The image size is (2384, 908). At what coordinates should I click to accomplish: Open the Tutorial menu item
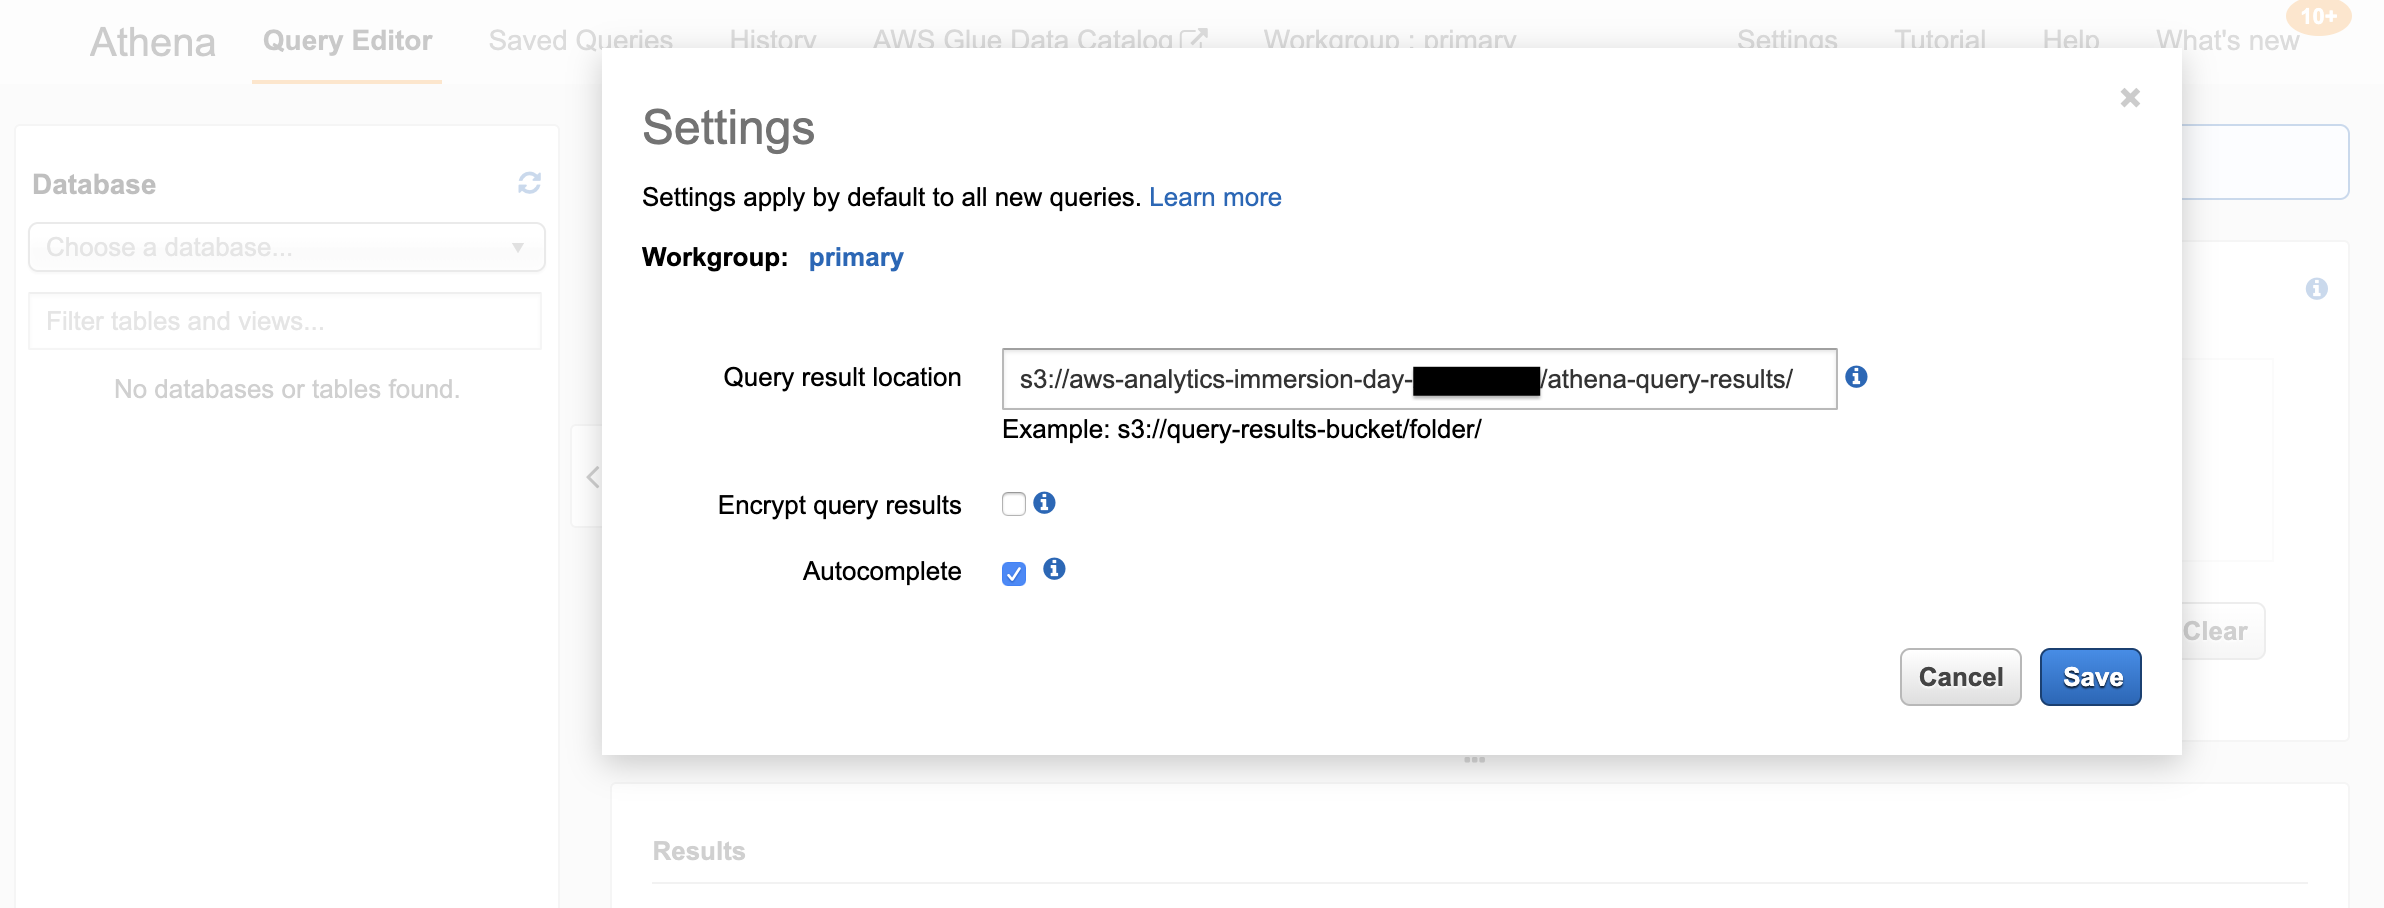coord(1940,41)
